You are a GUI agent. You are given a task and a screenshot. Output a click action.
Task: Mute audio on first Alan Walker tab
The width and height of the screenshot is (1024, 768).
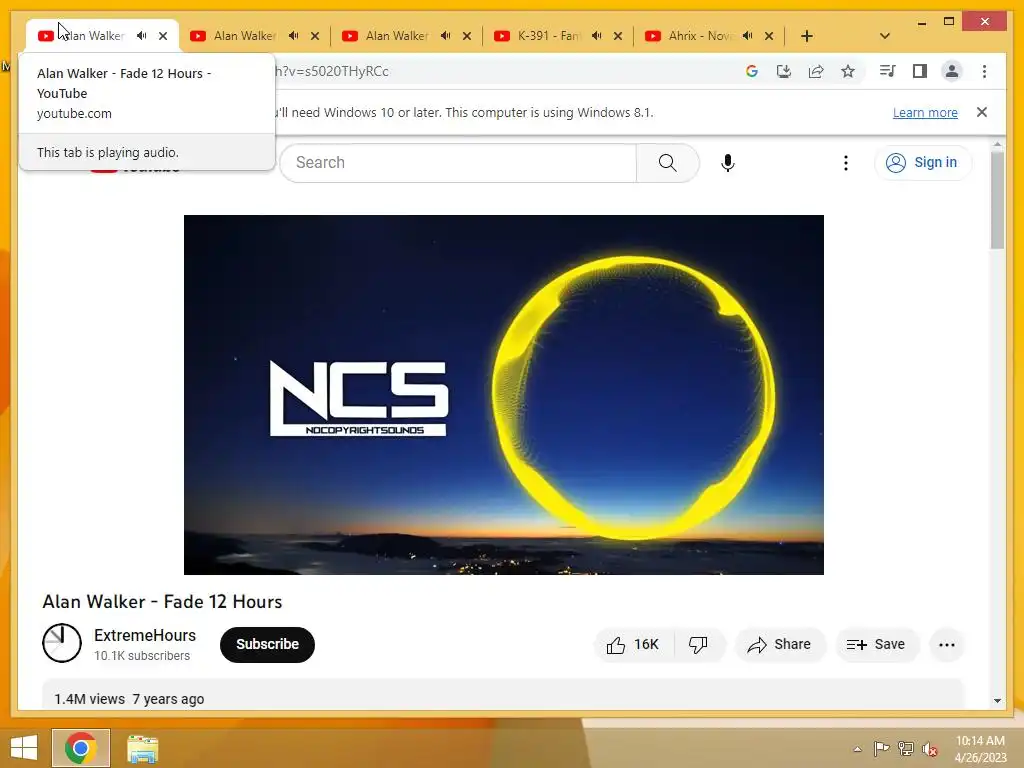click(141, 36)
